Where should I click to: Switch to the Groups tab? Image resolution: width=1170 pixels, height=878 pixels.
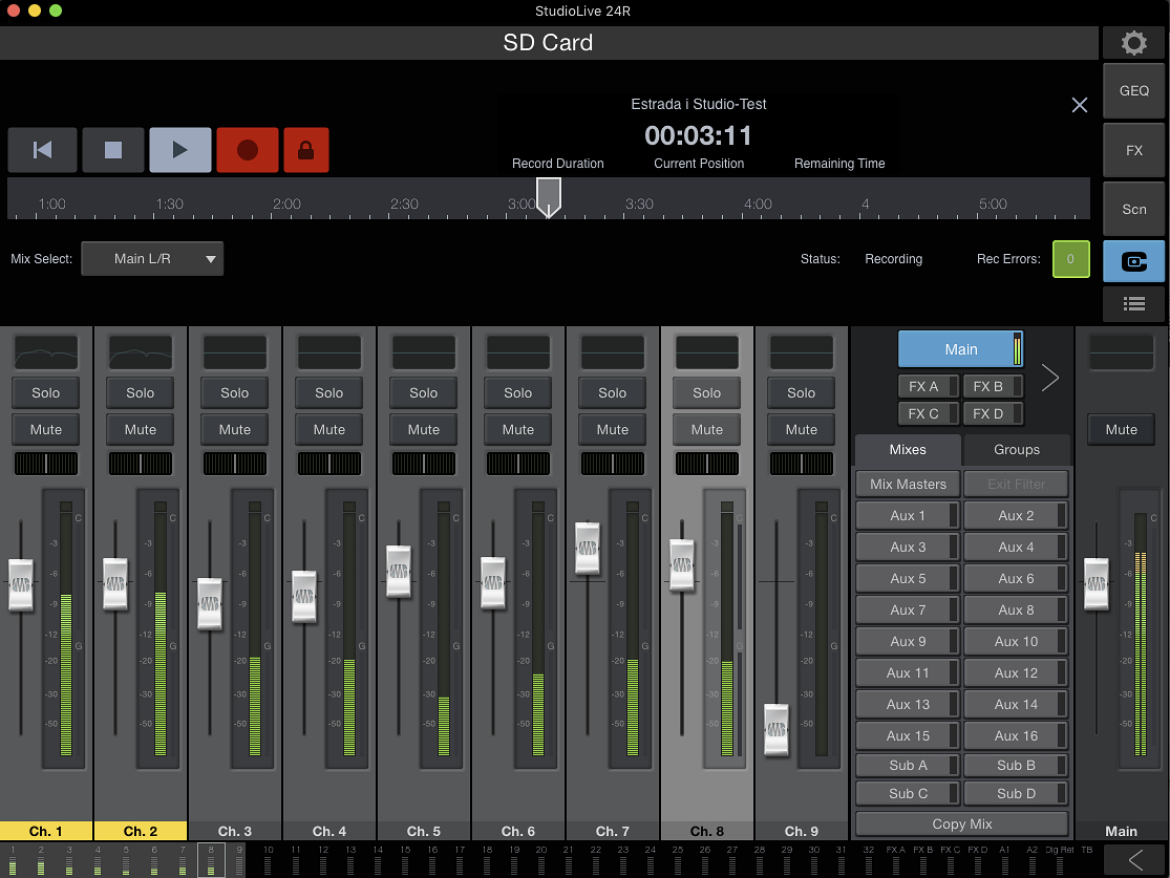[x=1016, y=449]
